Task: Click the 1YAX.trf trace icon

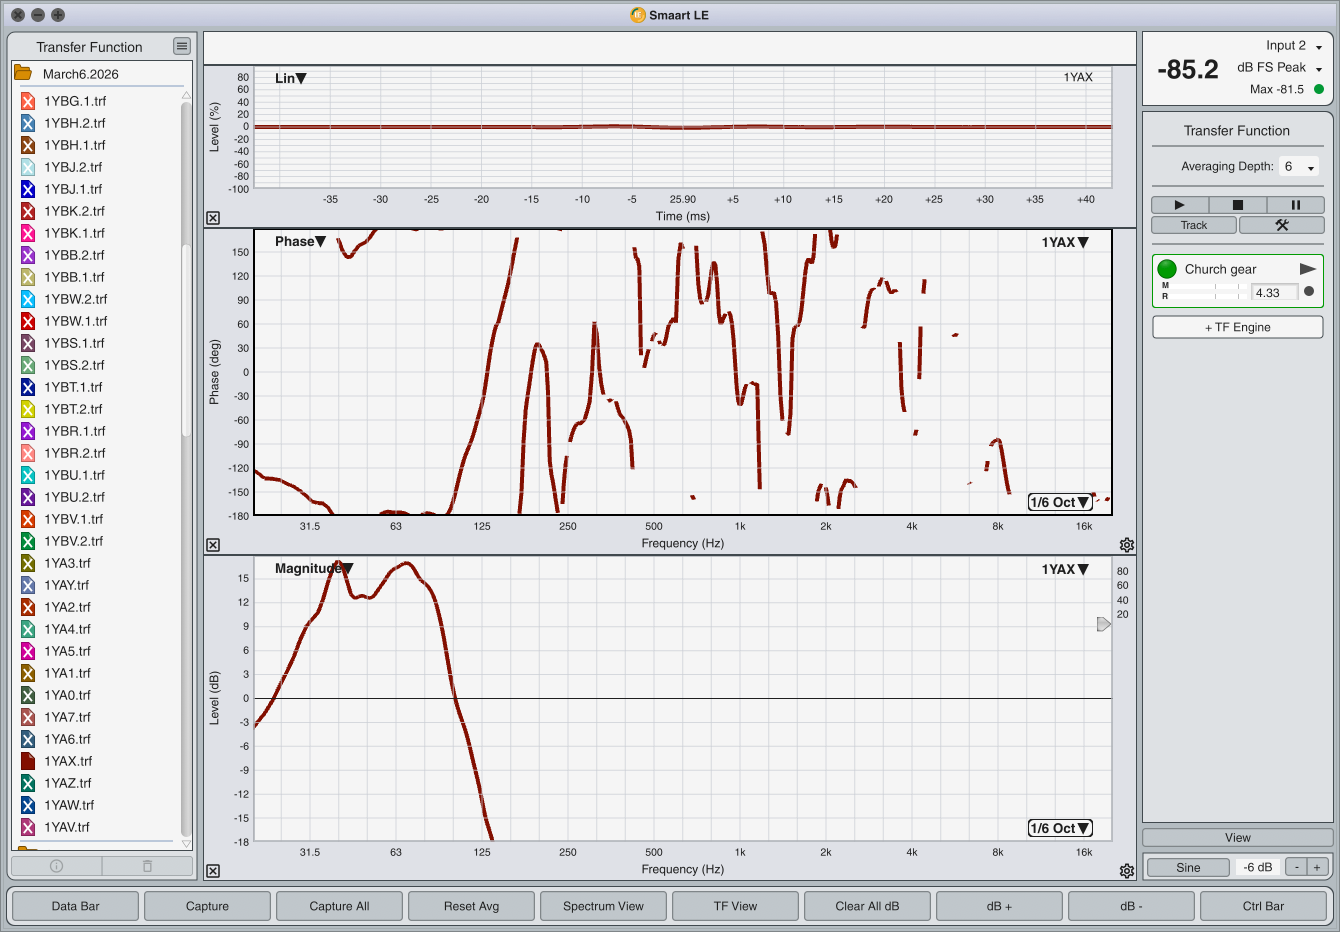Action: point(28,761)
